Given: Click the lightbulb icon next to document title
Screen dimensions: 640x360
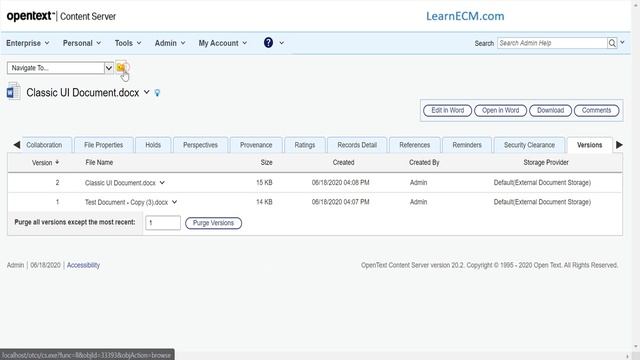Looking at the screenshot, I should (x=157, y=93).
